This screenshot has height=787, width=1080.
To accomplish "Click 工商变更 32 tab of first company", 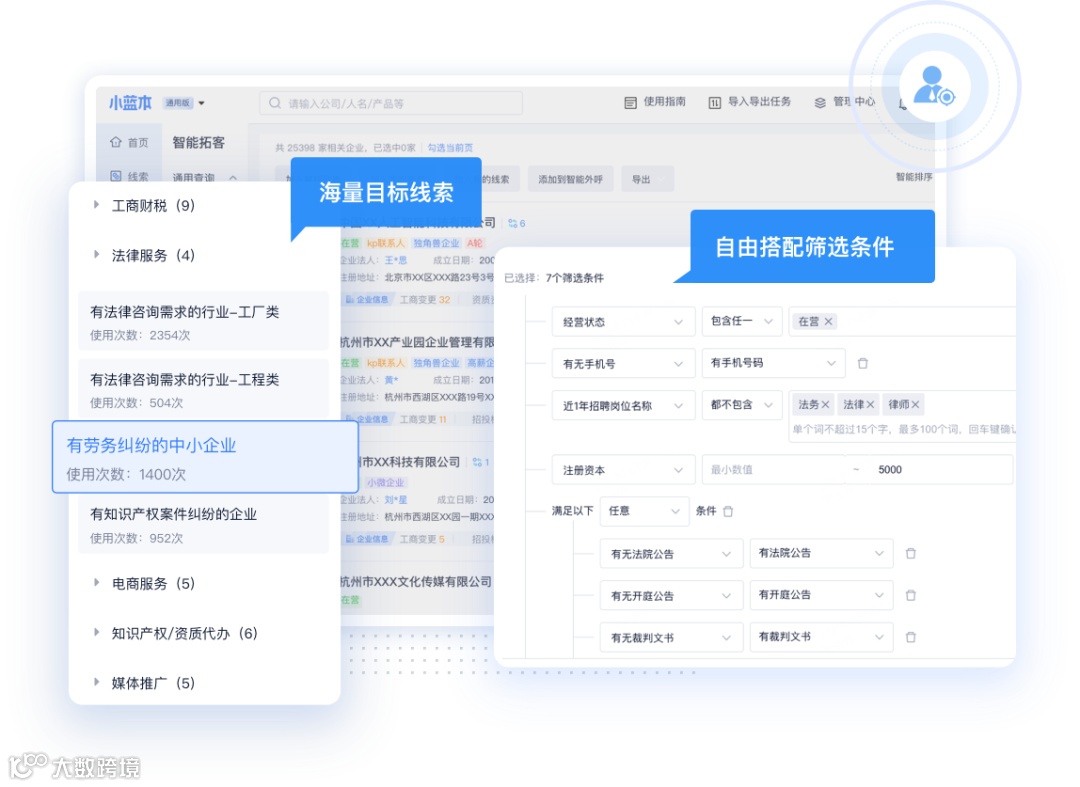I will click(x=425, y=300).
